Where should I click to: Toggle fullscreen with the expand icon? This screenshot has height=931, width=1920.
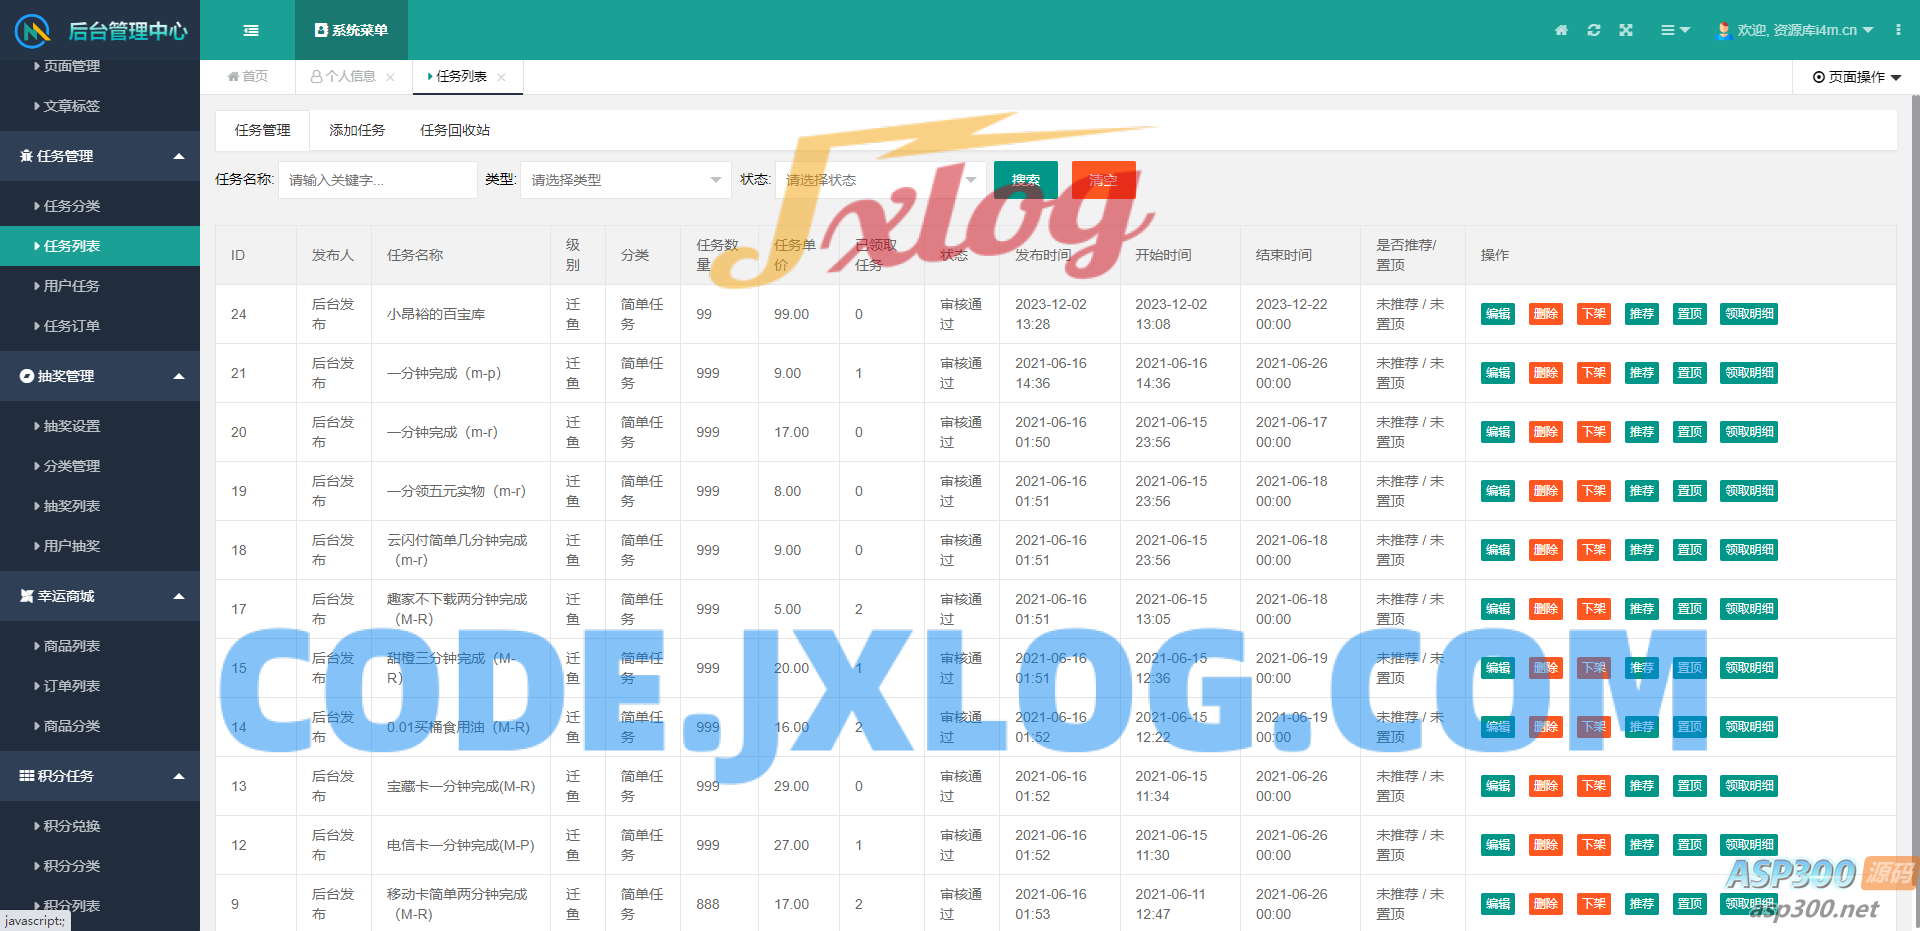[x=1626, y=30]
